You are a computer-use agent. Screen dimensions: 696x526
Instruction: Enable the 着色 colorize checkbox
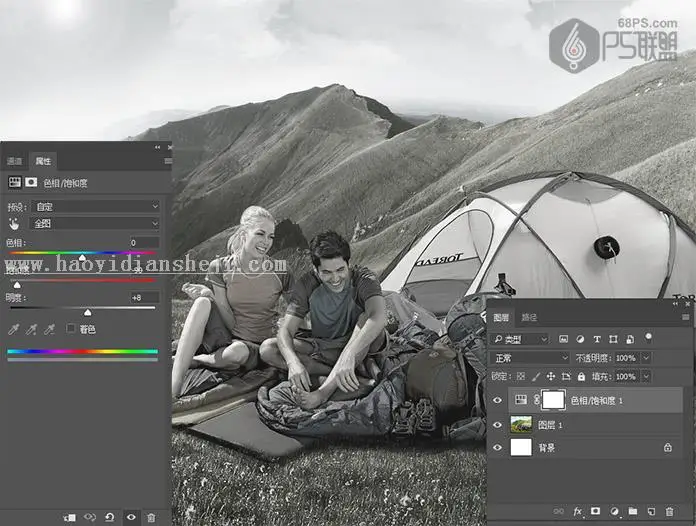[x=70, y=328]
